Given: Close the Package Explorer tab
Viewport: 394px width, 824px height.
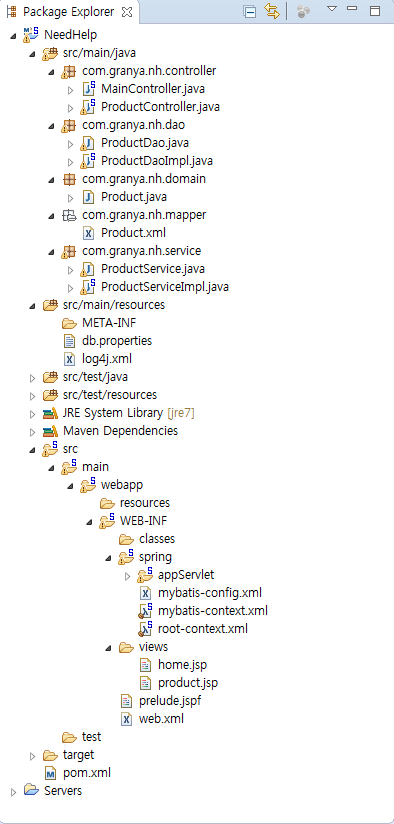Looking at the screenshot, I should [127, 12].
